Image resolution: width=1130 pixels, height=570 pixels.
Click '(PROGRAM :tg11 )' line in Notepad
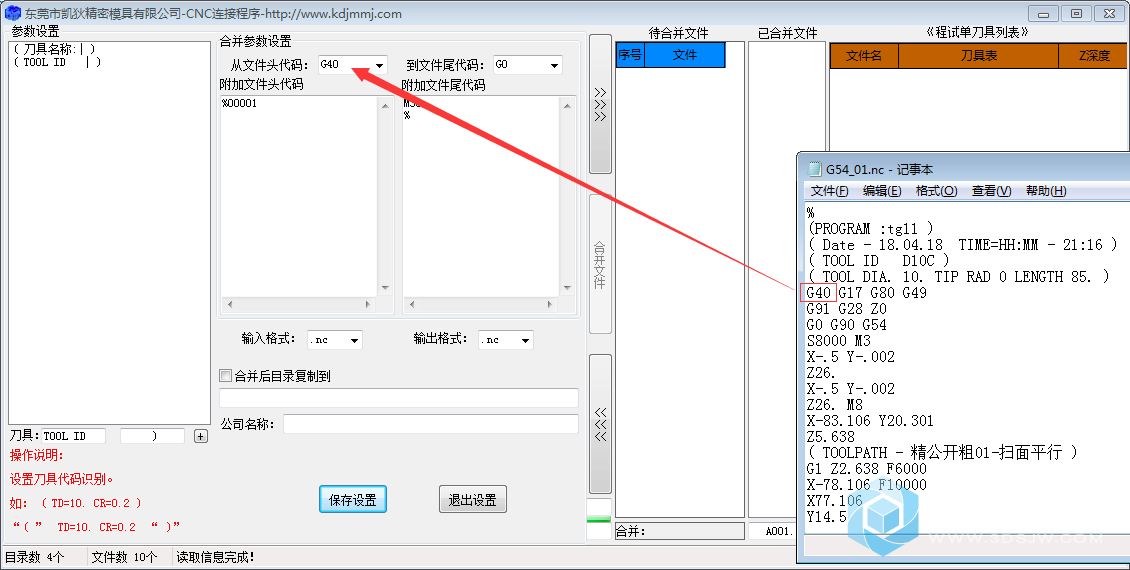(x=871, y=228)
